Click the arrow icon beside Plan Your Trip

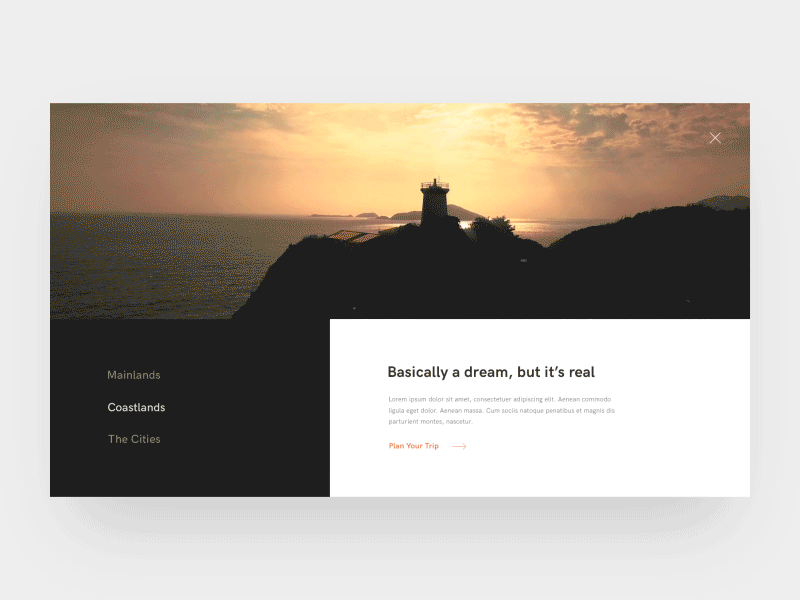(x=458, y=446)
